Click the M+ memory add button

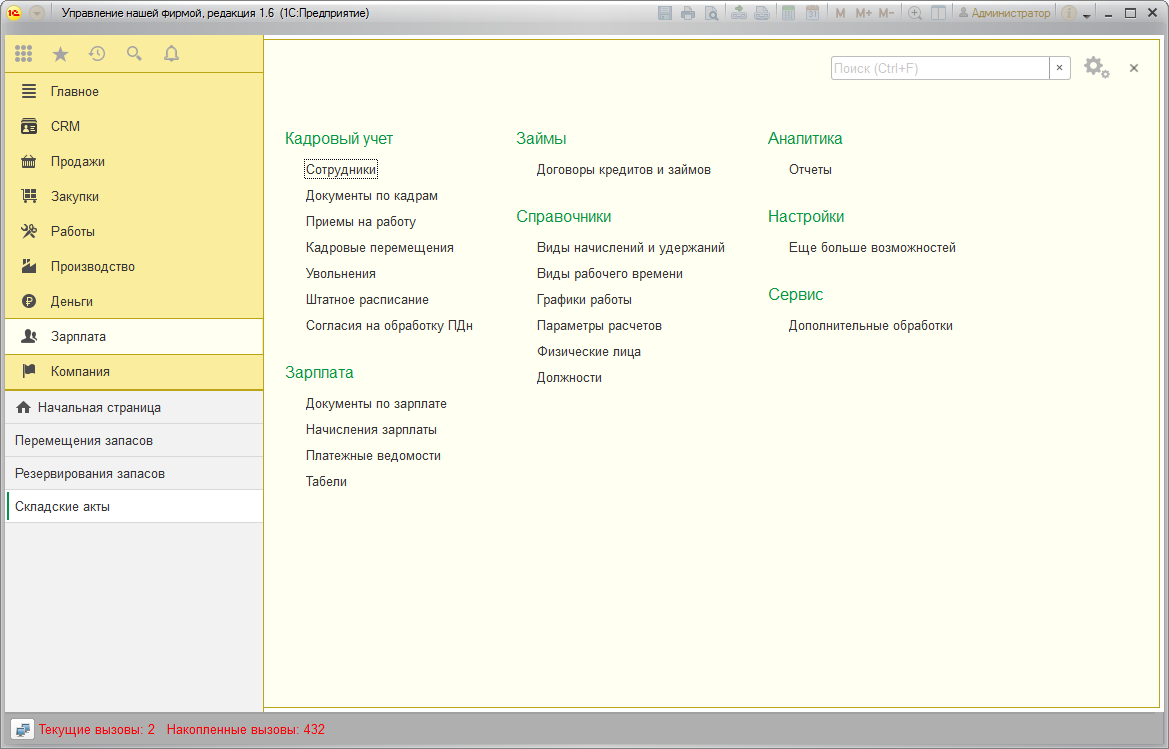pos(863,13)
